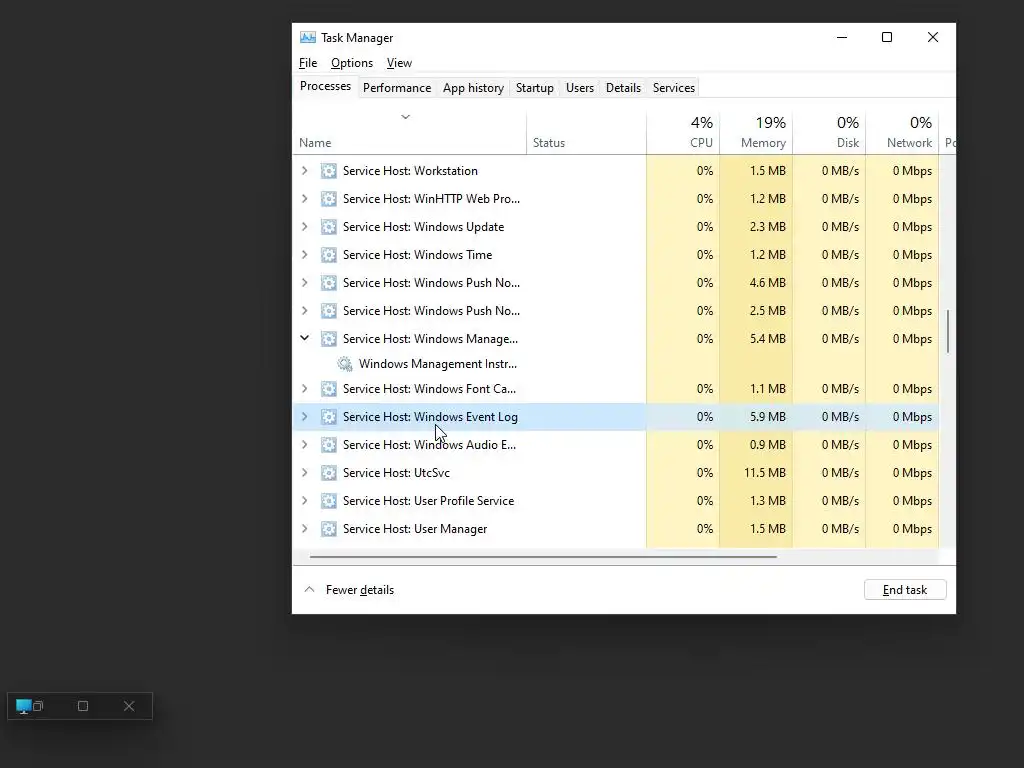
Task: Select the Processes tab
Action: 325,86
